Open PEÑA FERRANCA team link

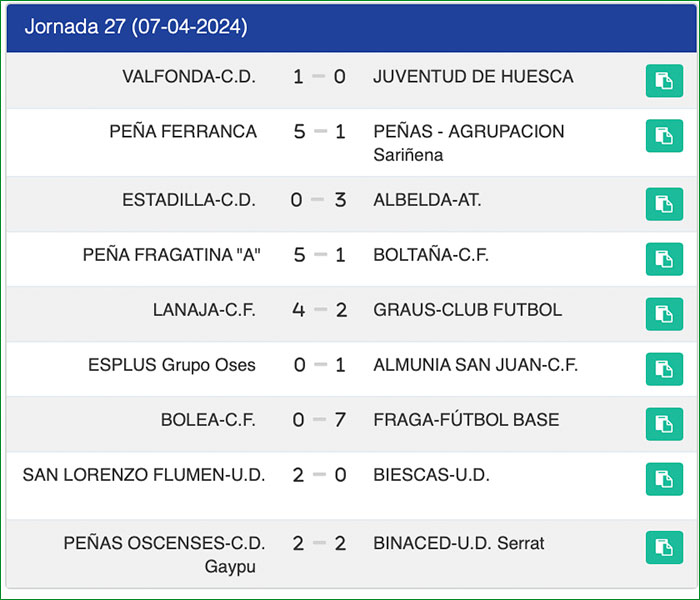tap(183, 132)
